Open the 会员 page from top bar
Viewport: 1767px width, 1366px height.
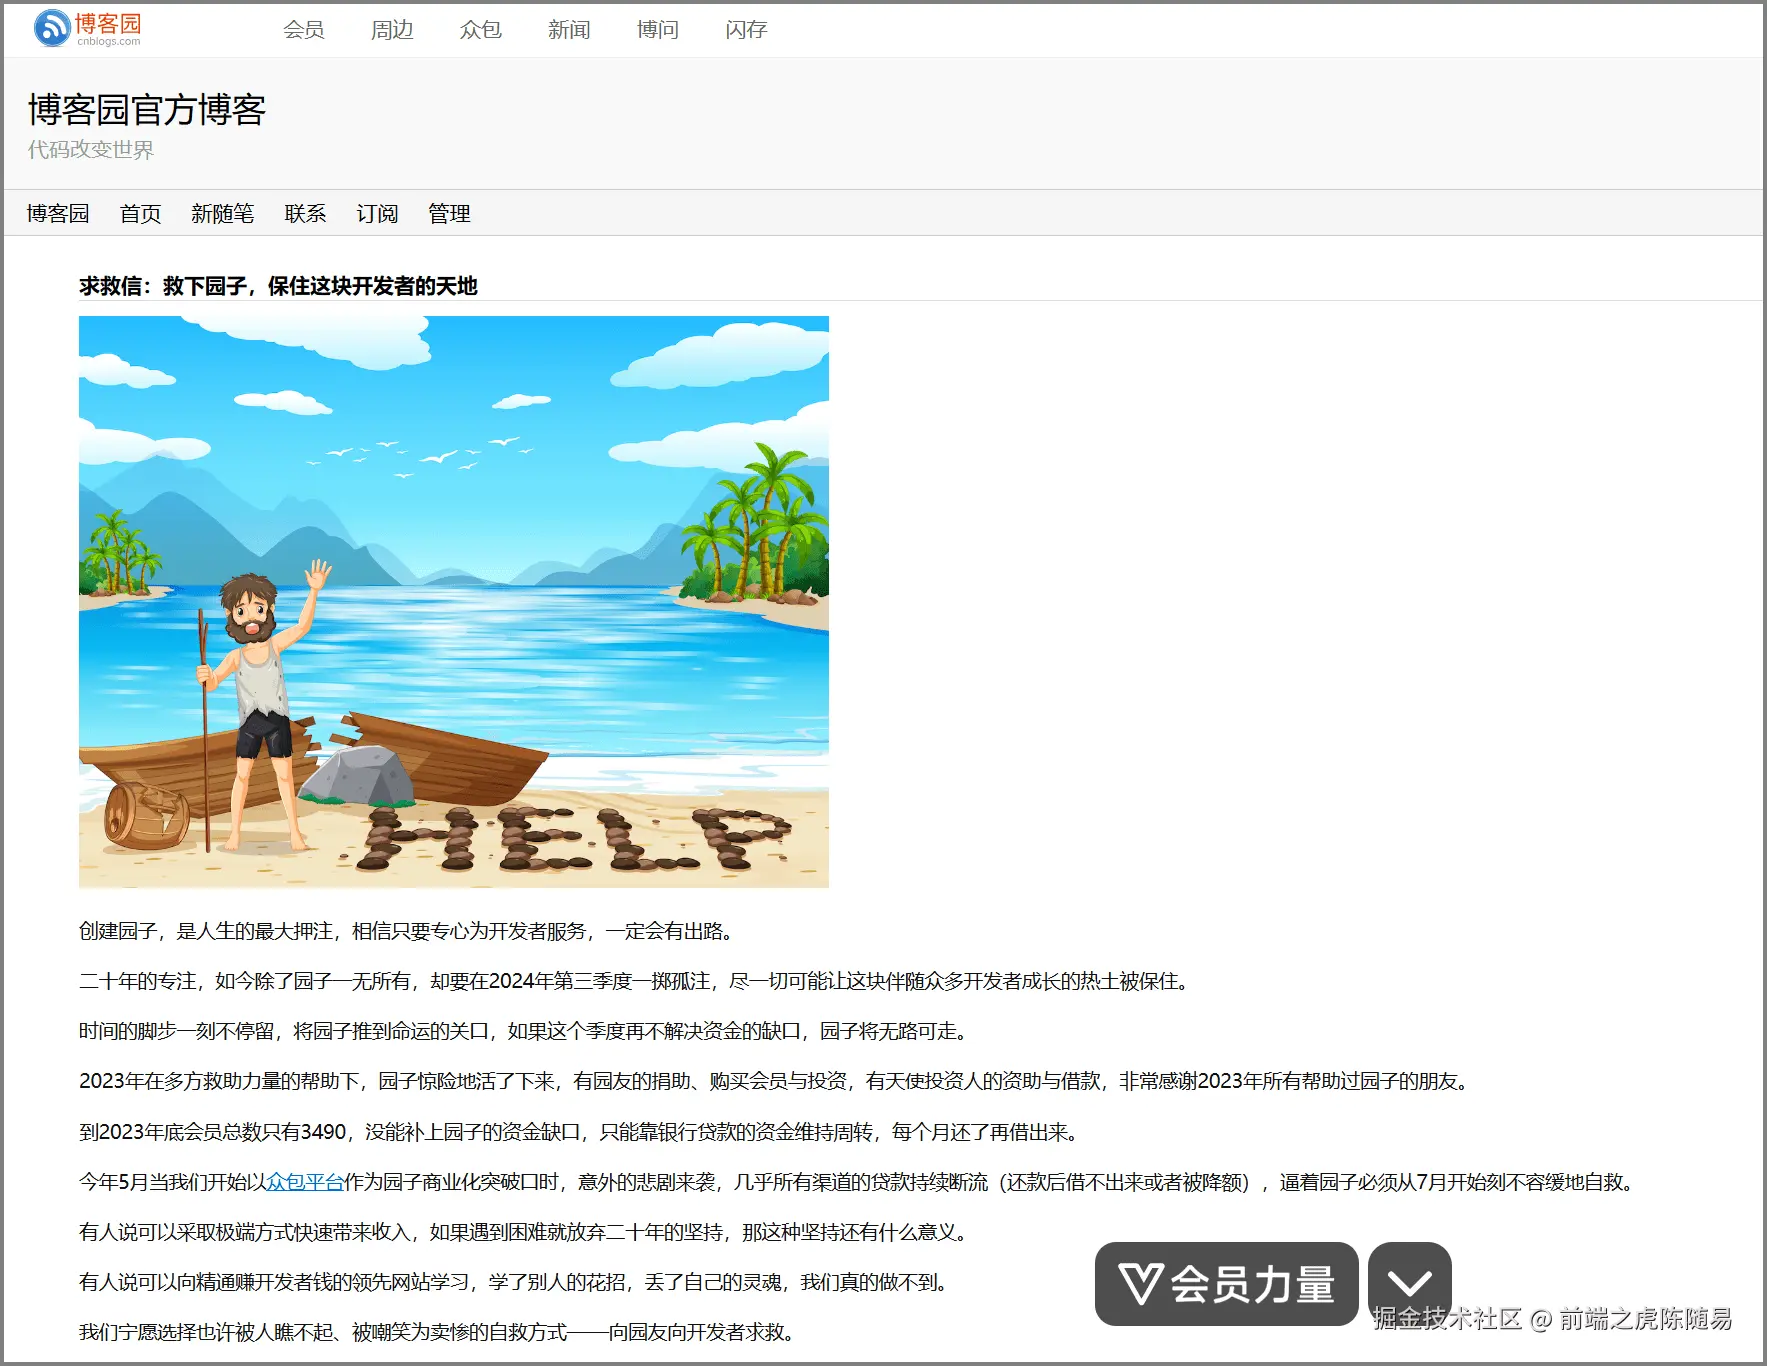[304, 30]
